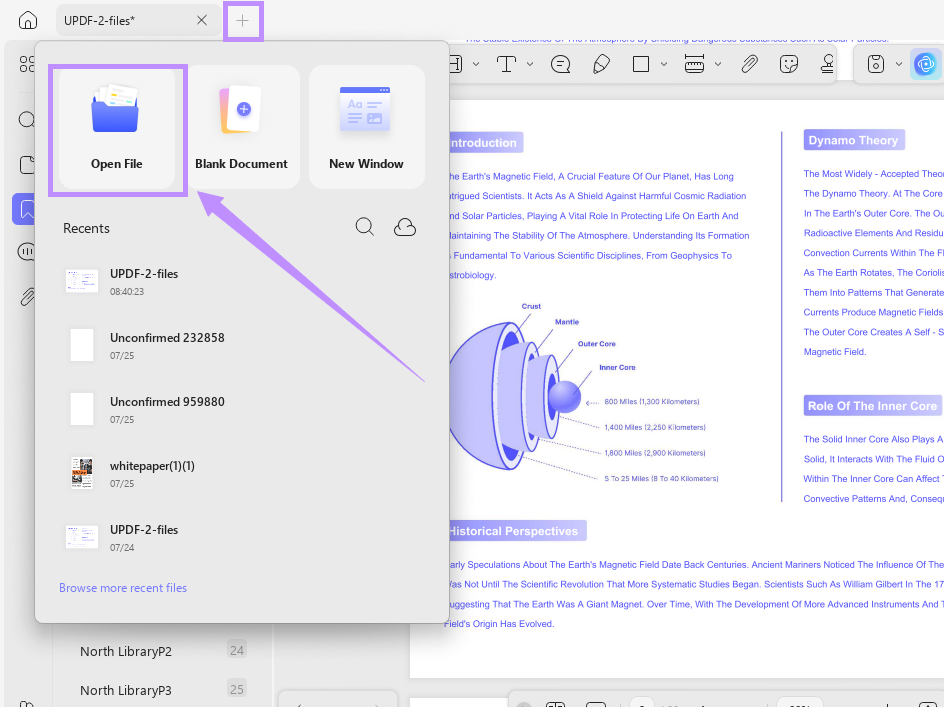Select the stamp tool
944x707 pixels.
click(828, 64)
